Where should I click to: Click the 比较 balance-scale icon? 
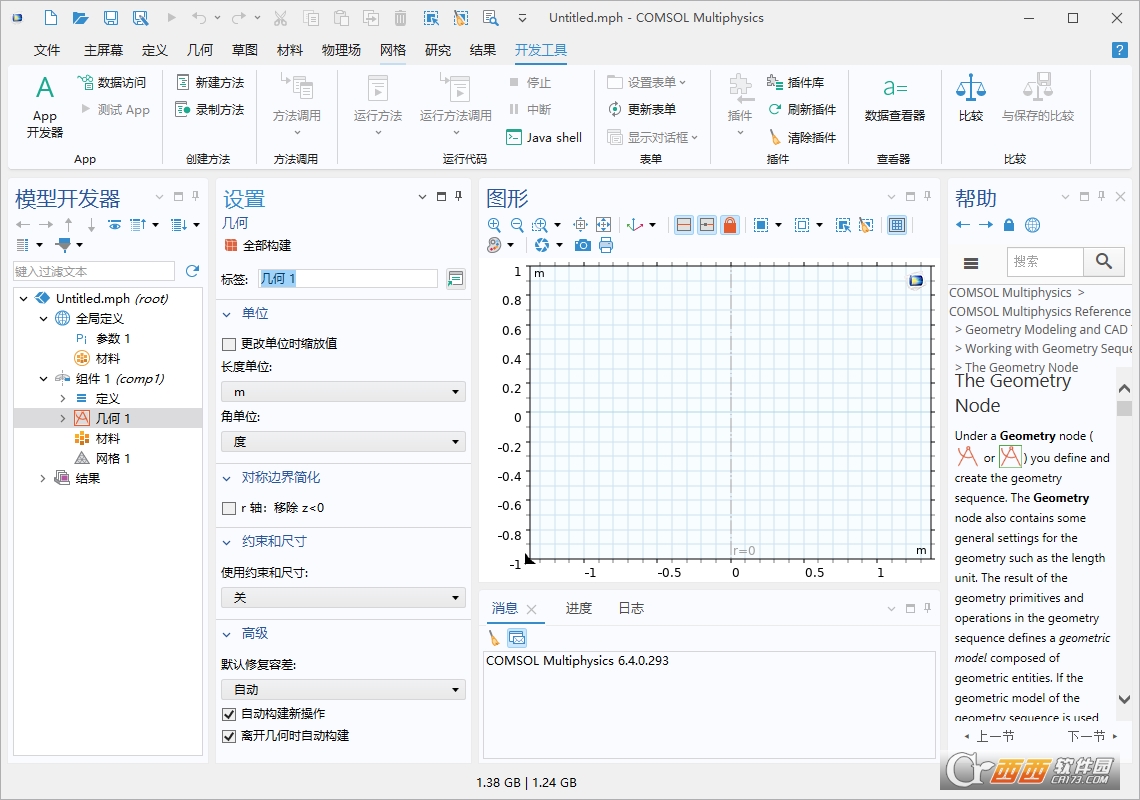971,88
